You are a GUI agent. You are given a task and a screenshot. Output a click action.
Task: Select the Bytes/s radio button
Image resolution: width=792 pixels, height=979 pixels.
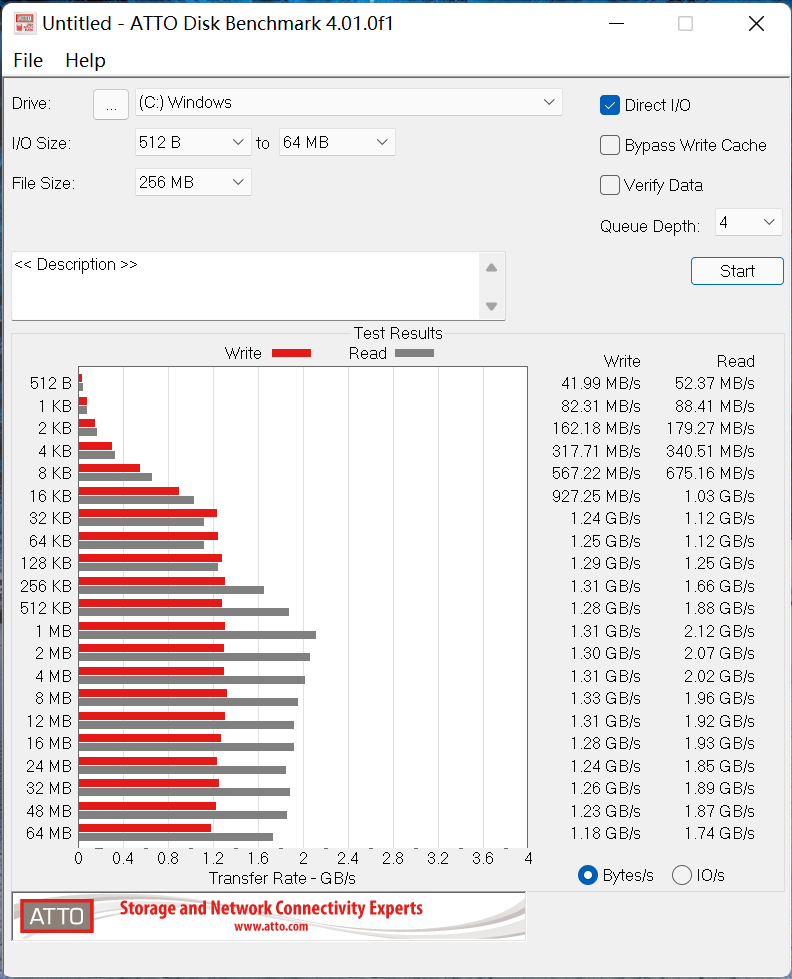588,875
